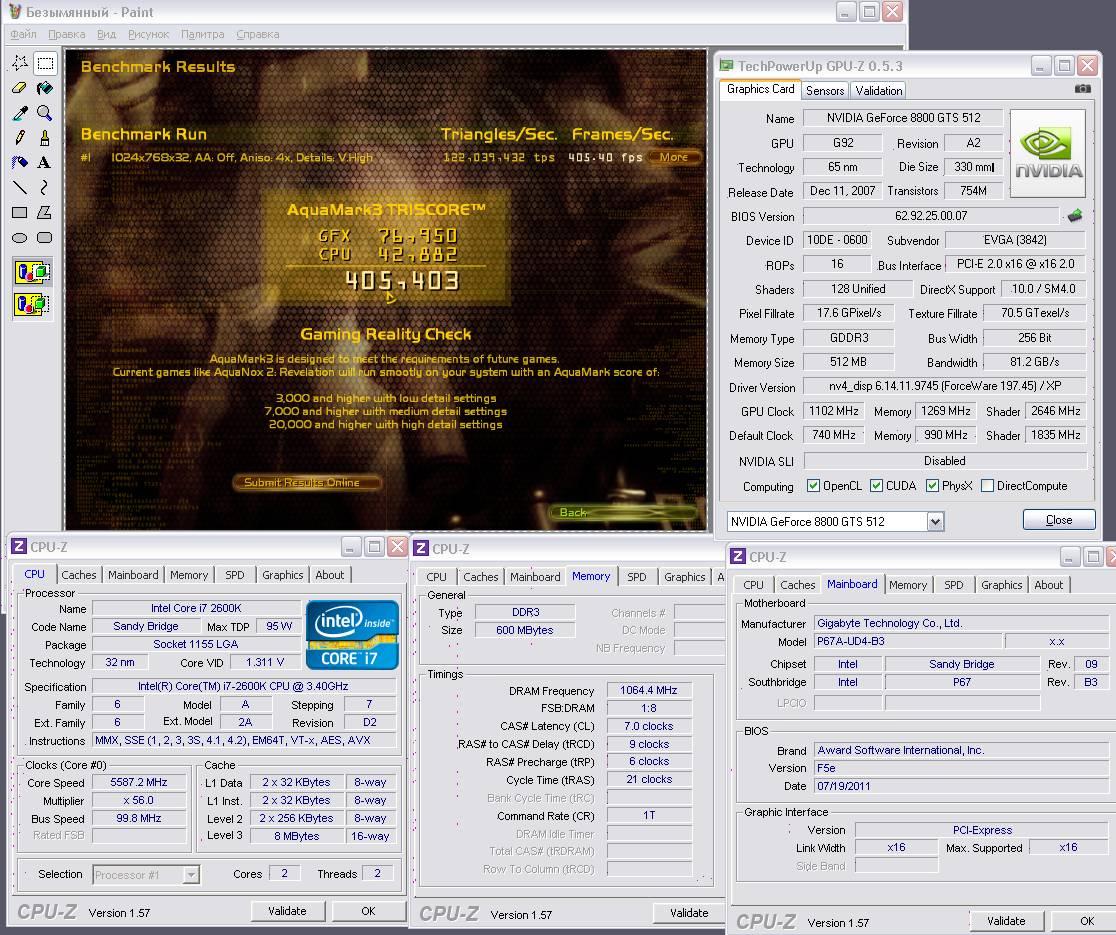Click the GPU Clock value 1102 MHz

(833, 411)
